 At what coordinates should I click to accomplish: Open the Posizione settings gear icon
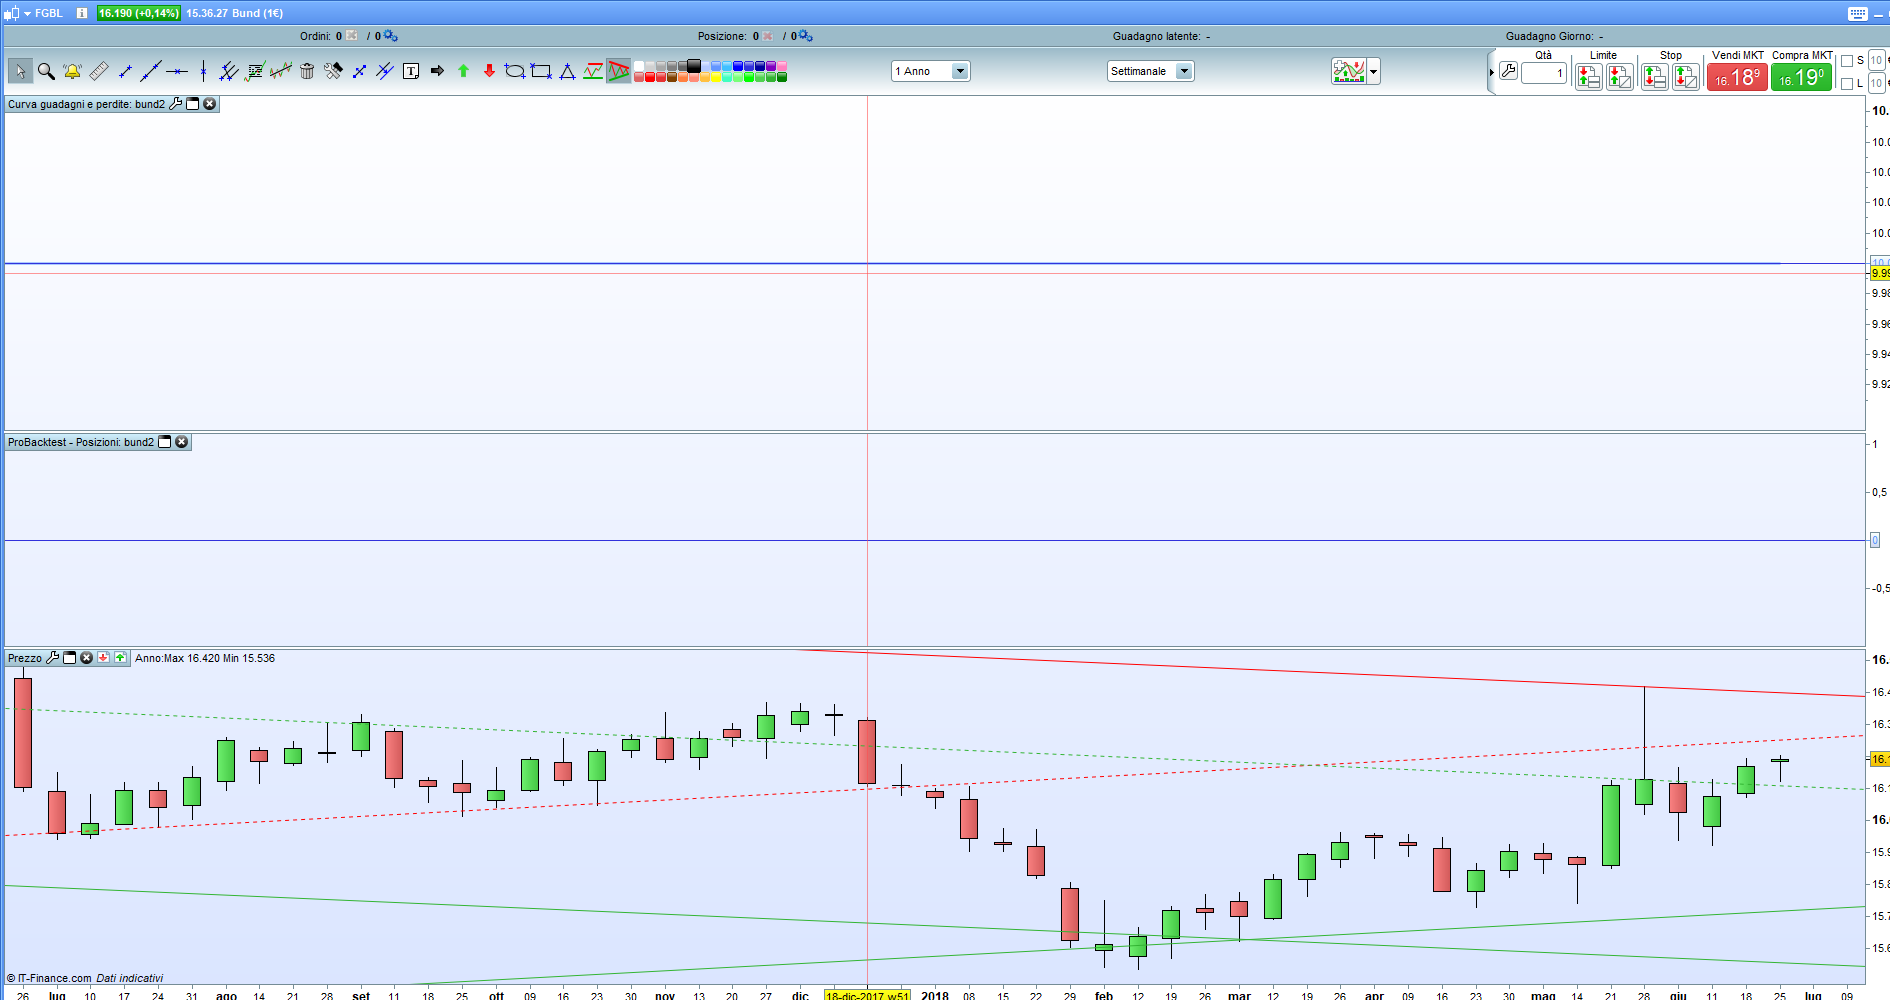(805, 36)
